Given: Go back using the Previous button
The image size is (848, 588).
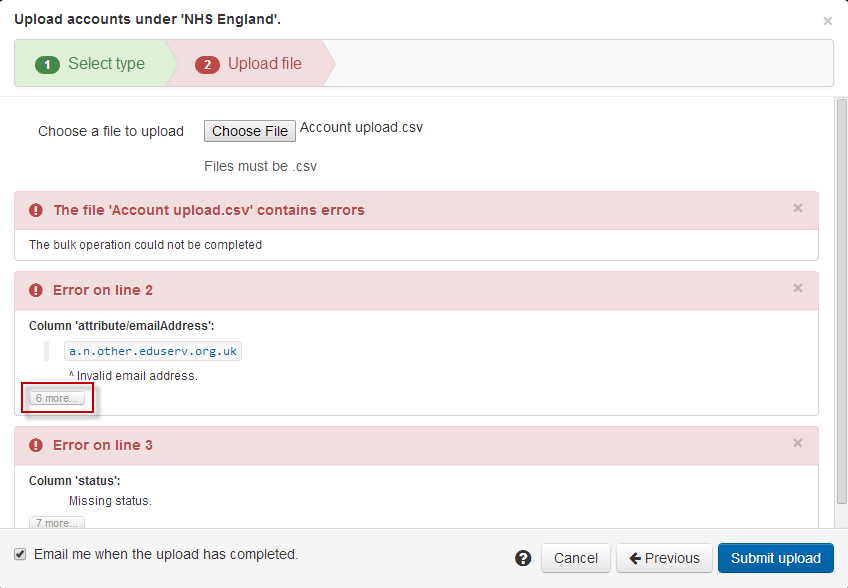Looking at the screenshot, I should (x=664, y=558).
